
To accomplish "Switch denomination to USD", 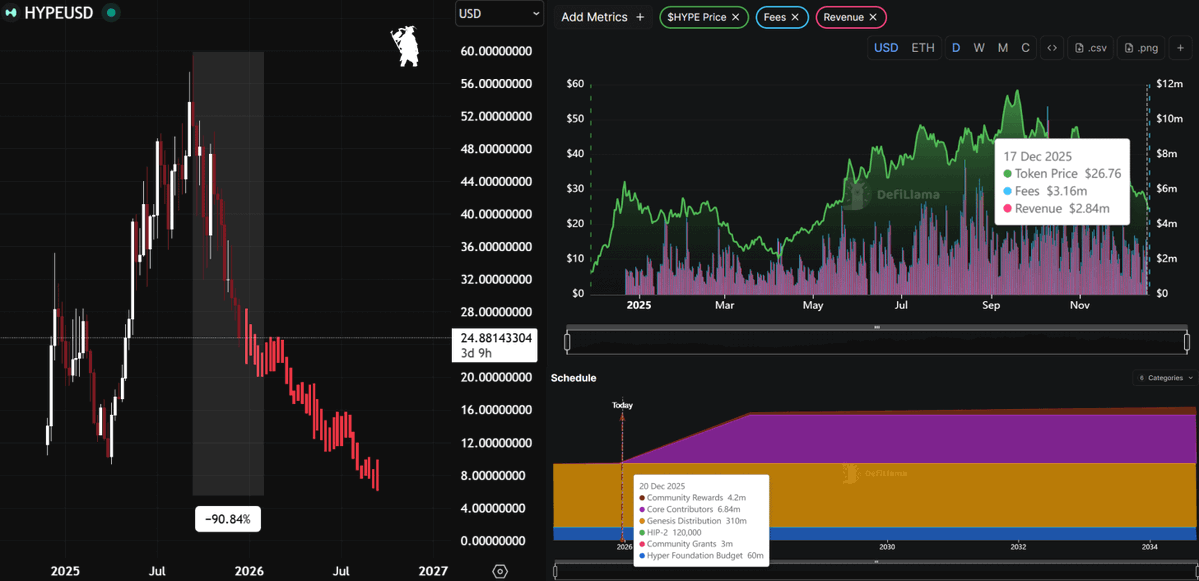I will 885,47.
